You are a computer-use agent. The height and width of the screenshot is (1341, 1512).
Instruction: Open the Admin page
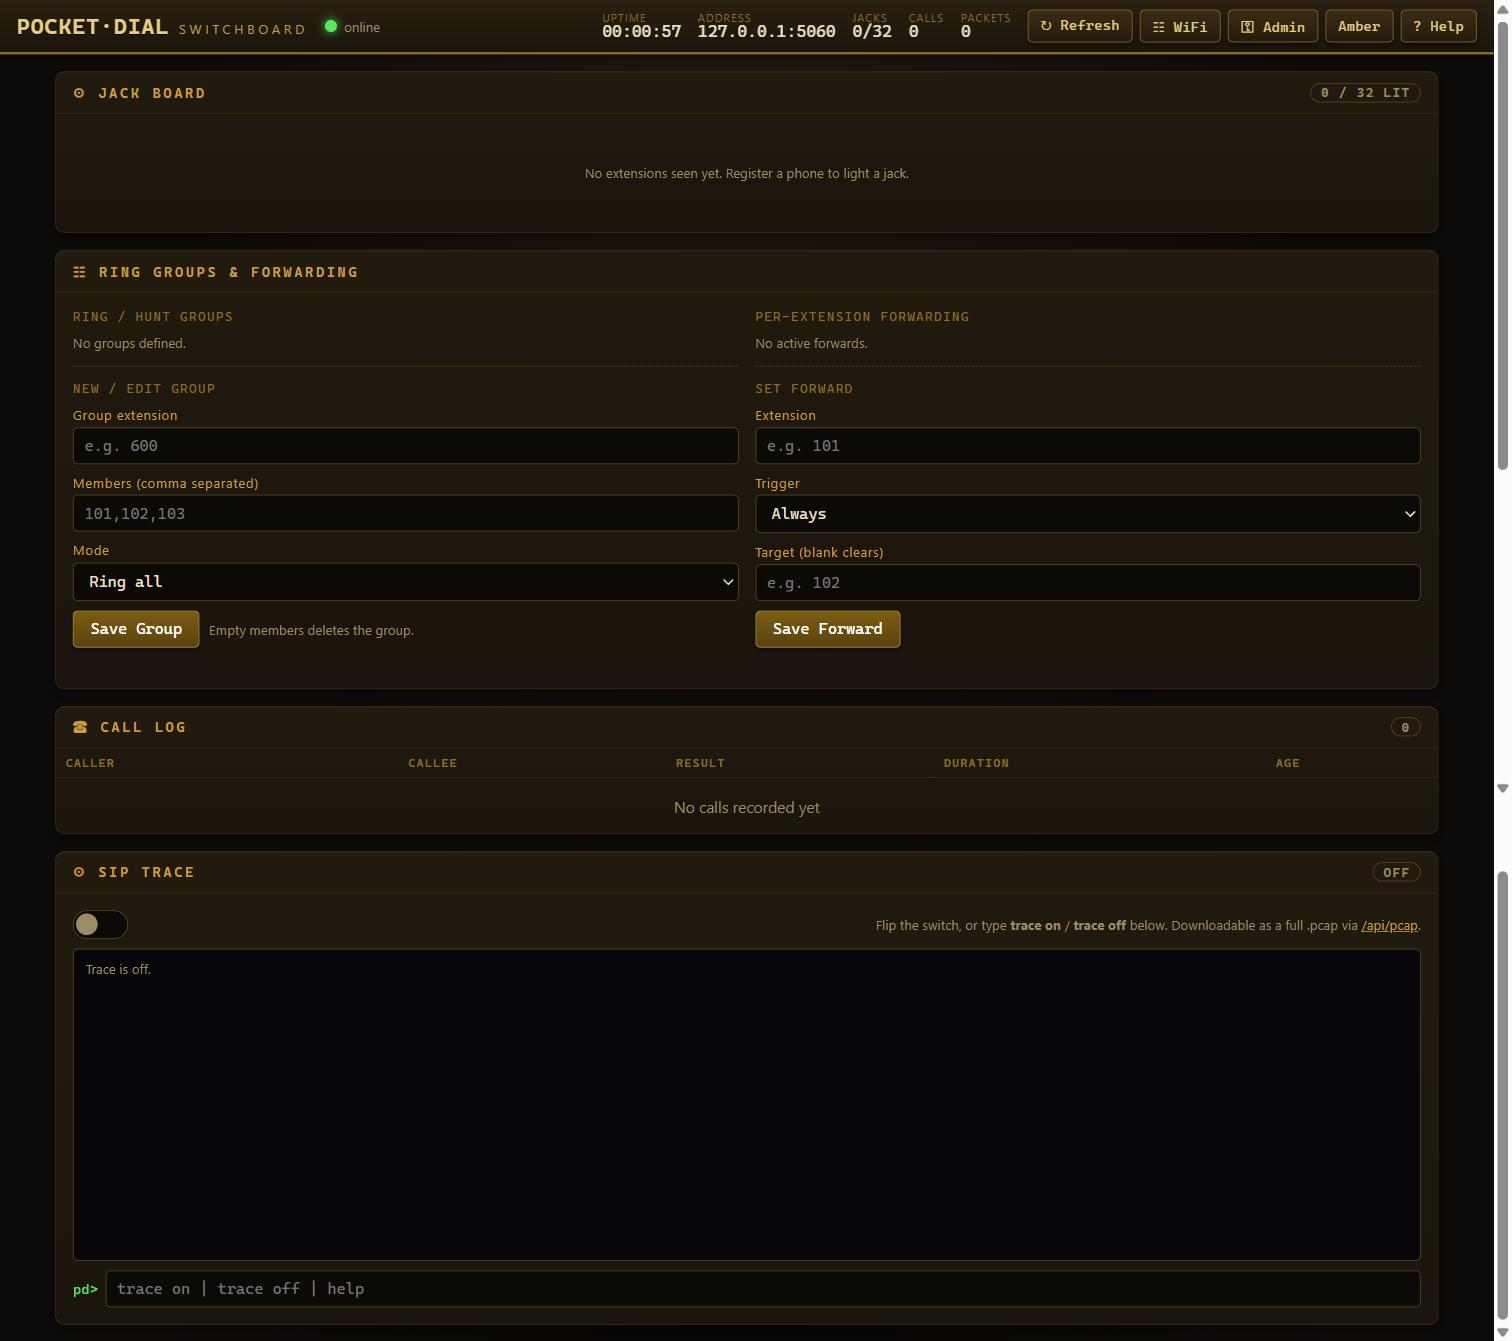click(x=1273, y=26)
